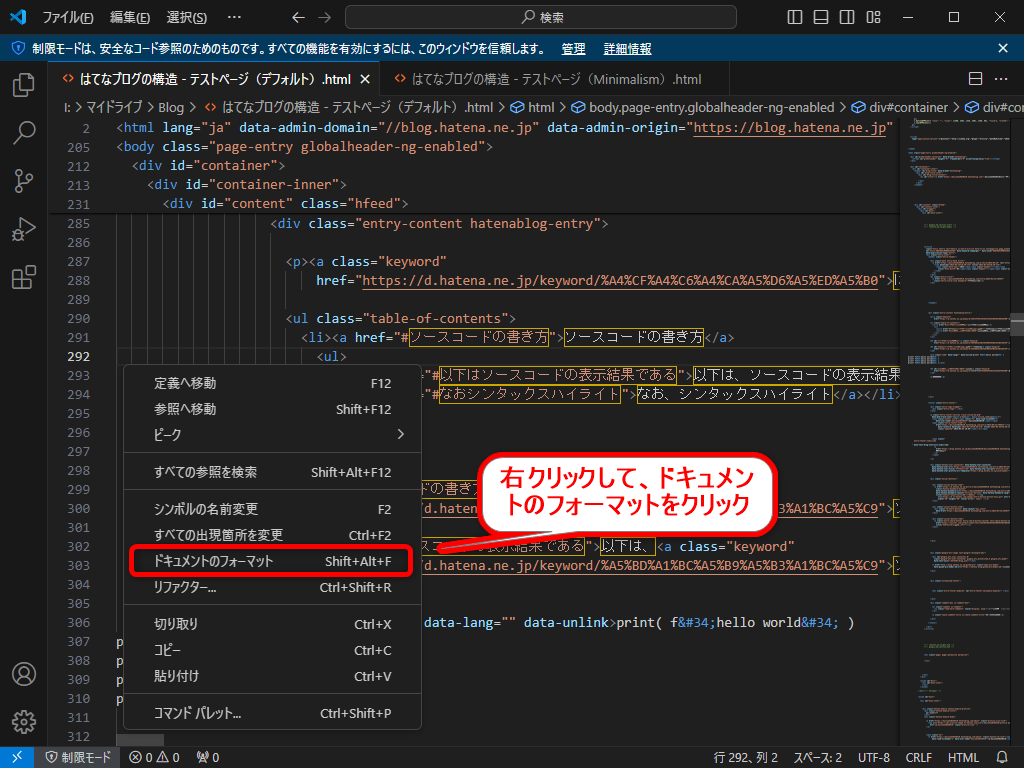This screenshot has width=1024, height=768.
Task: Click 行 292, 列 2 cursor position
Action: click(745, 758)
